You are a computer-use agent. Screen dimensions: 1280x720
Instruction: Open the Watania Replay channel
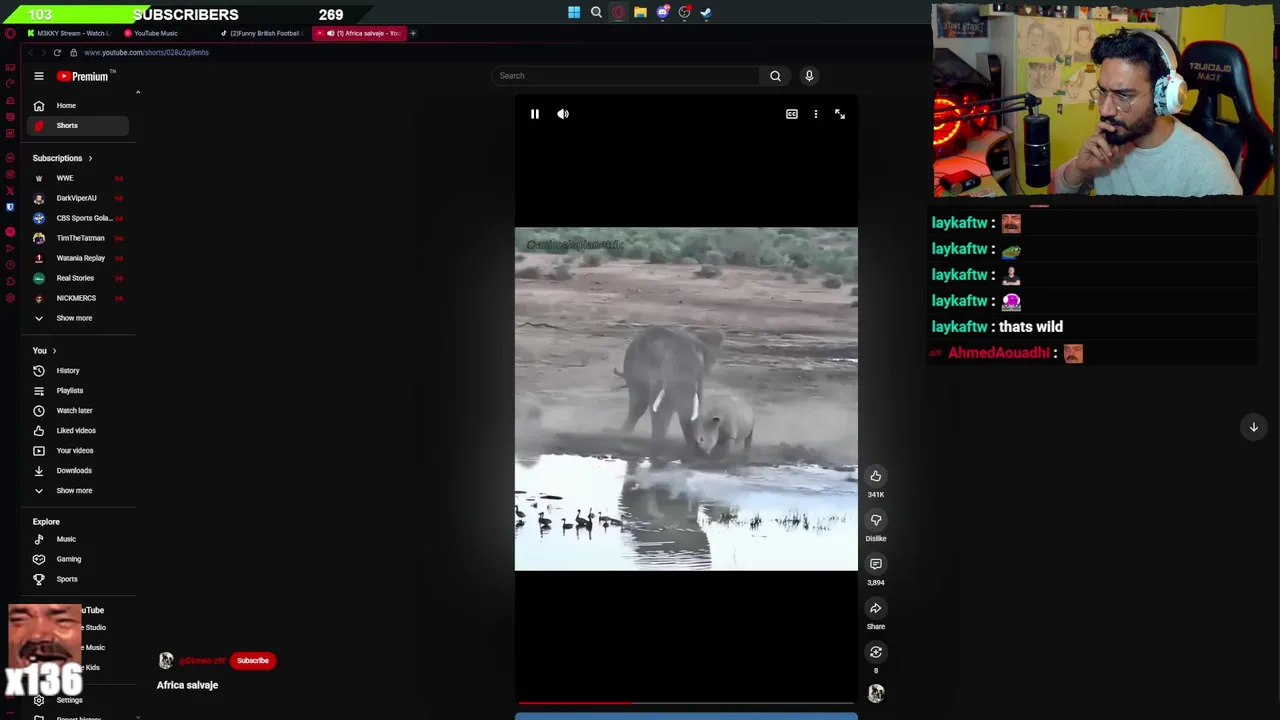pyautogui.click(x=78, y=258)
